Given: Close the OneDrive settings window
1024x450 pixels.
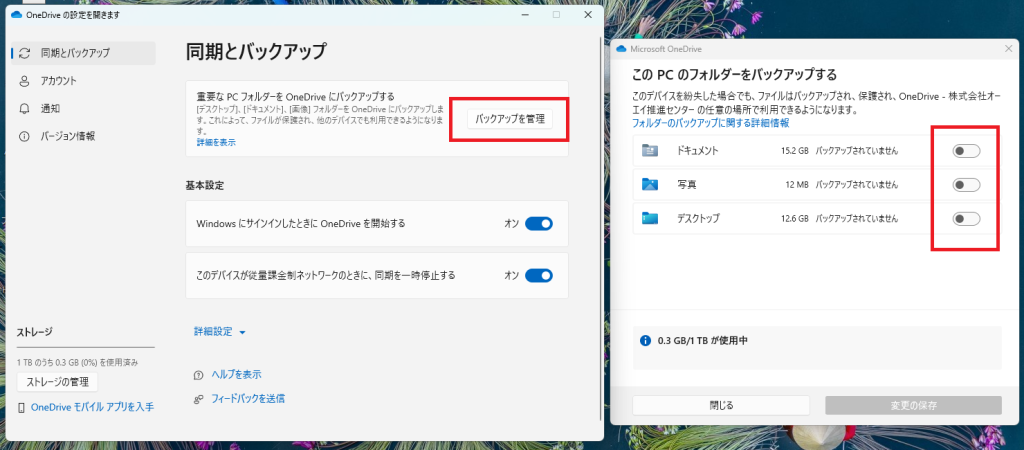Looking at the screenshot, I should pyautogui.click(x=588, y=14).
